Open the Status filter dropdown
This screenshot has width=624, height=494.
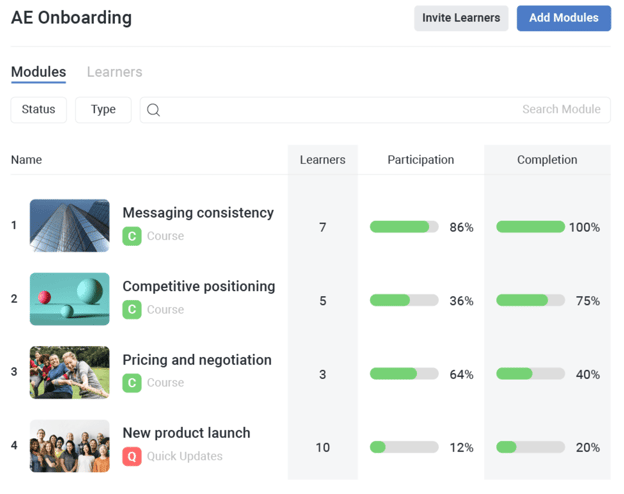coord(39,110)
